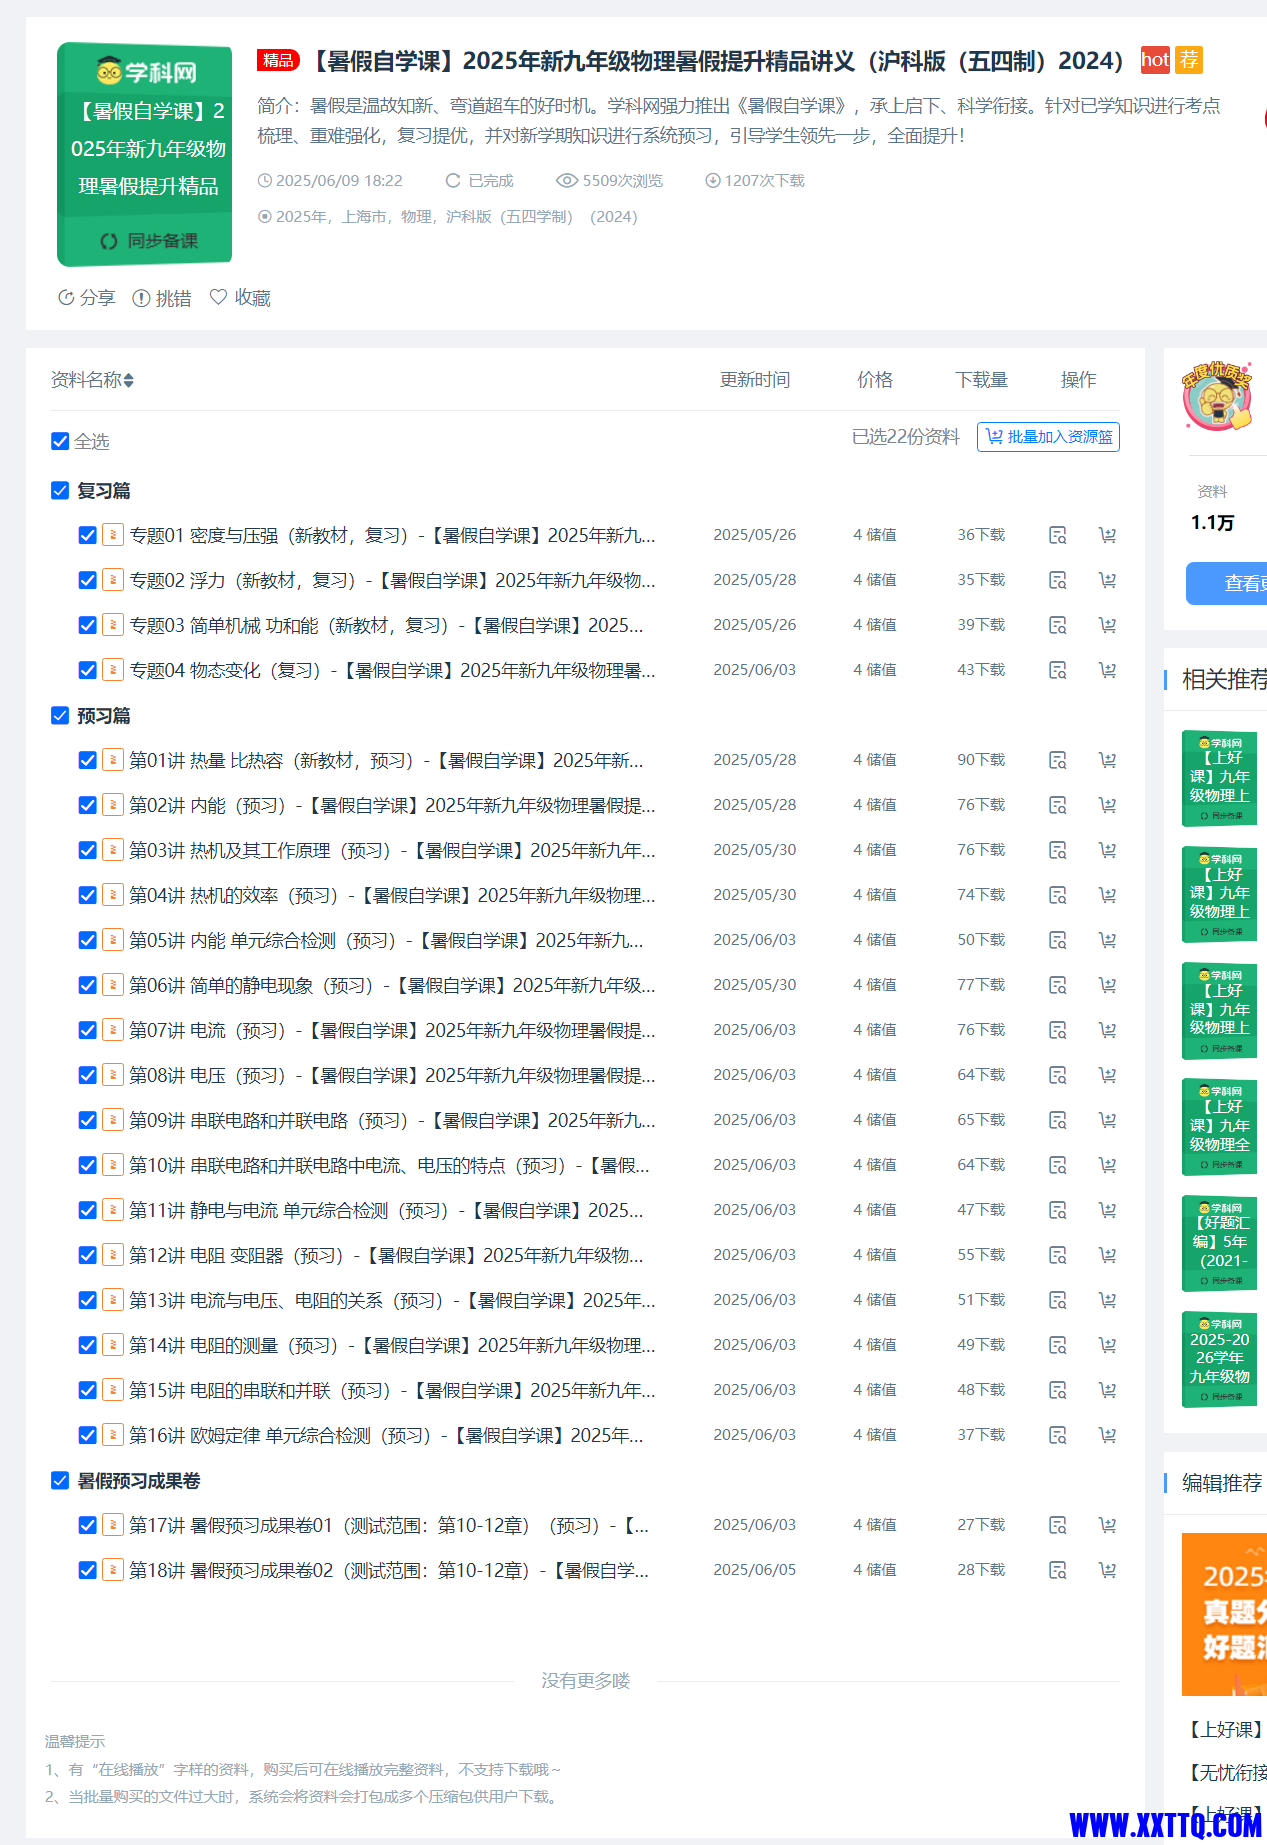Report an error with 挑错

(162, 298)
